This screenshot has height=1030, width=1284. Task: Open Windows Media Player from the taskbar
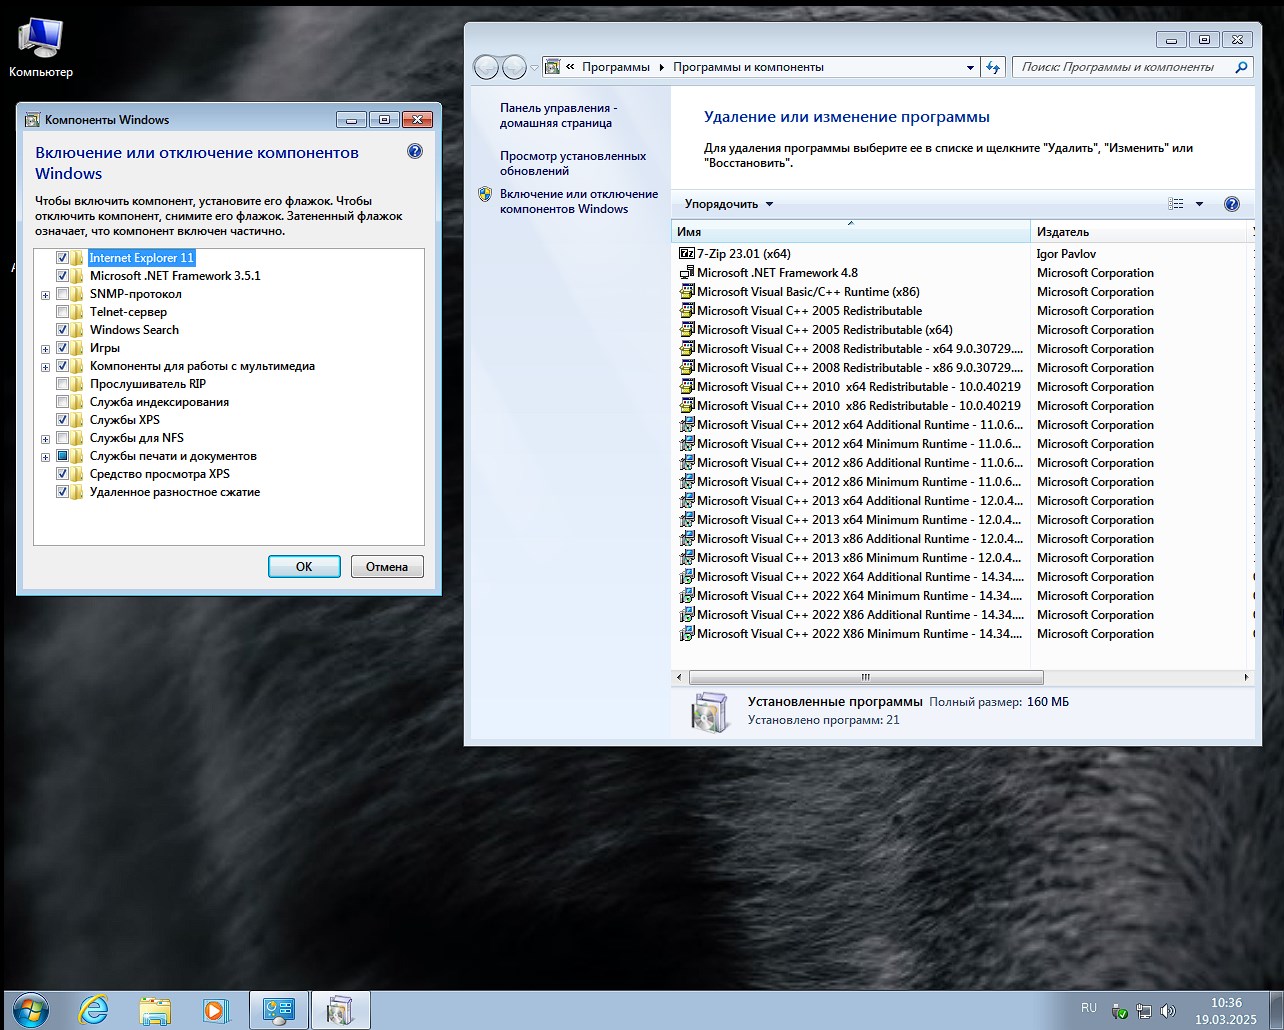215,1010
